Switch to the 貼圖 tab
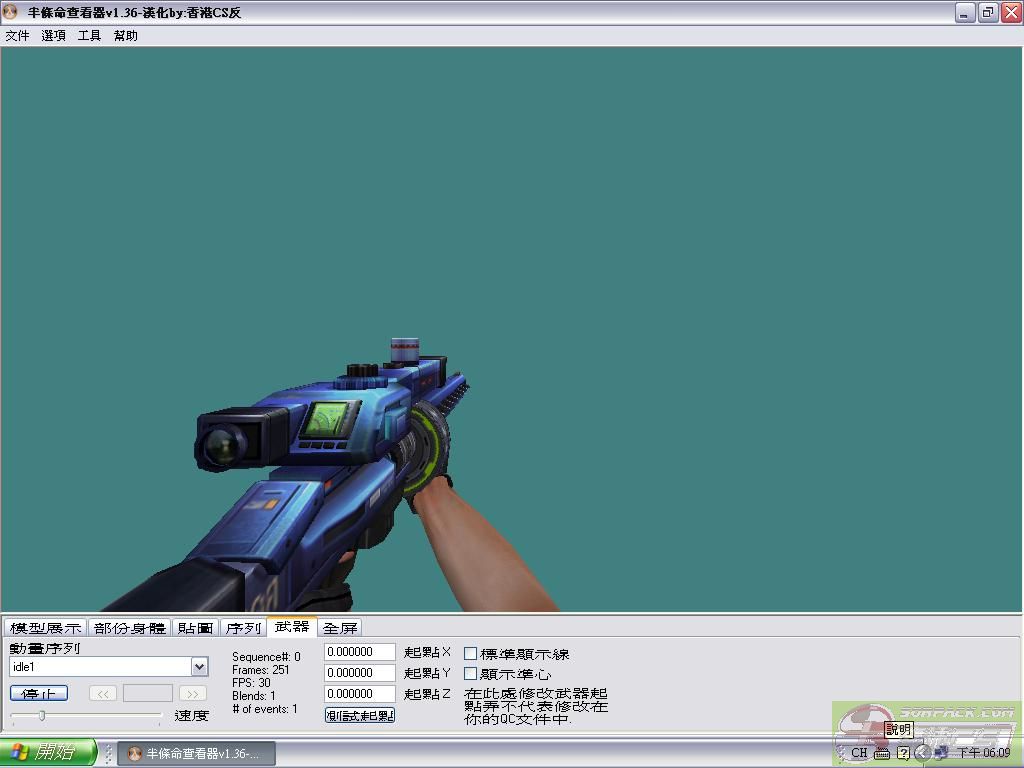 point(196,628)
